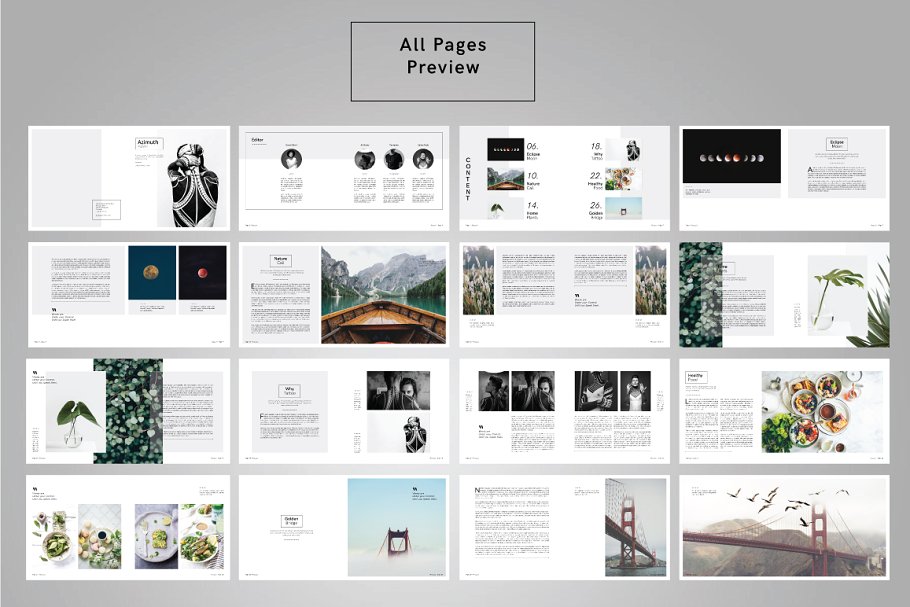Click the yellow moon photo
This screenshot has height=607, width=910.
(x=152, y=272)
